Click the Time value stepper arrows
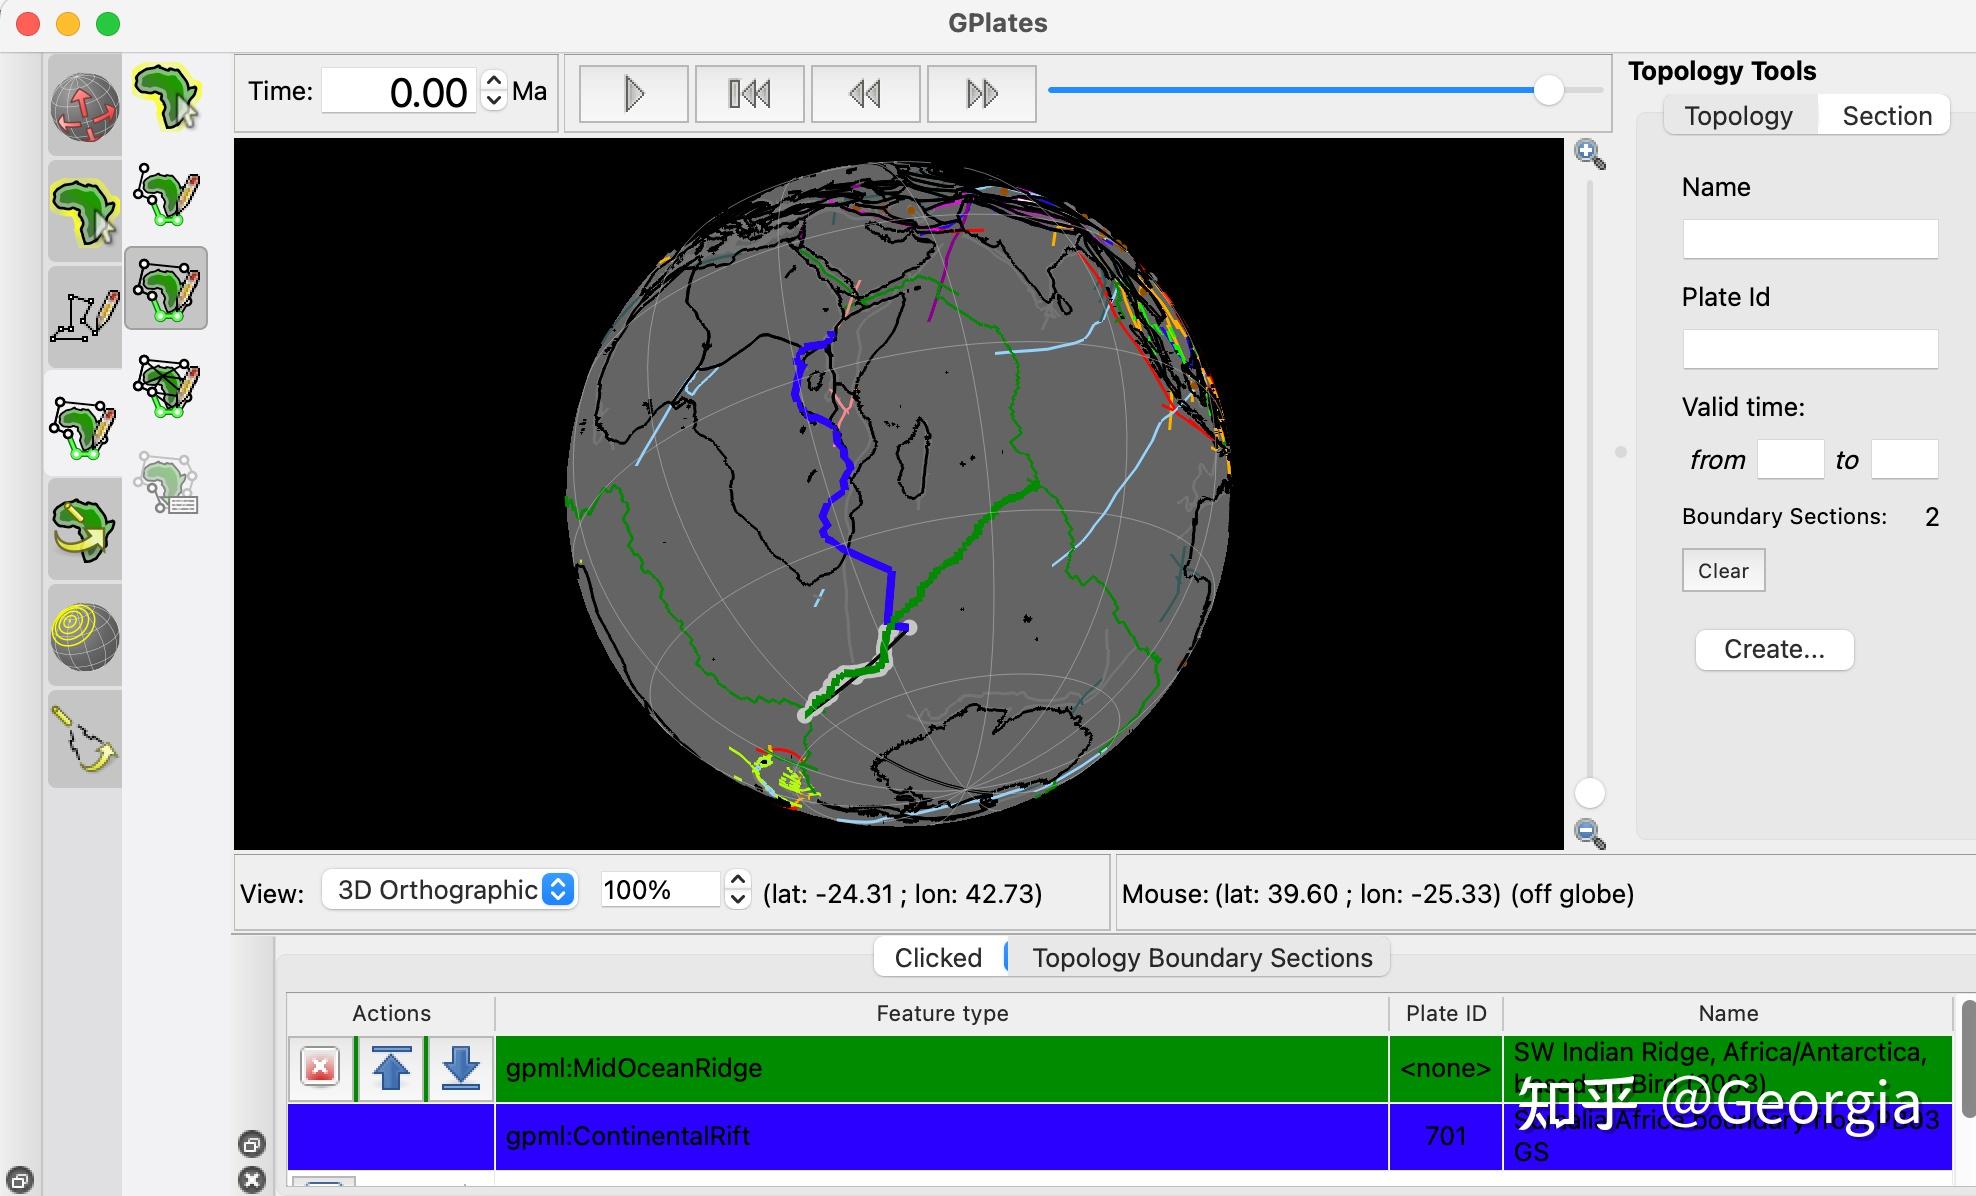Viewport: 1976px width, 1196px height. pos(494,91)
